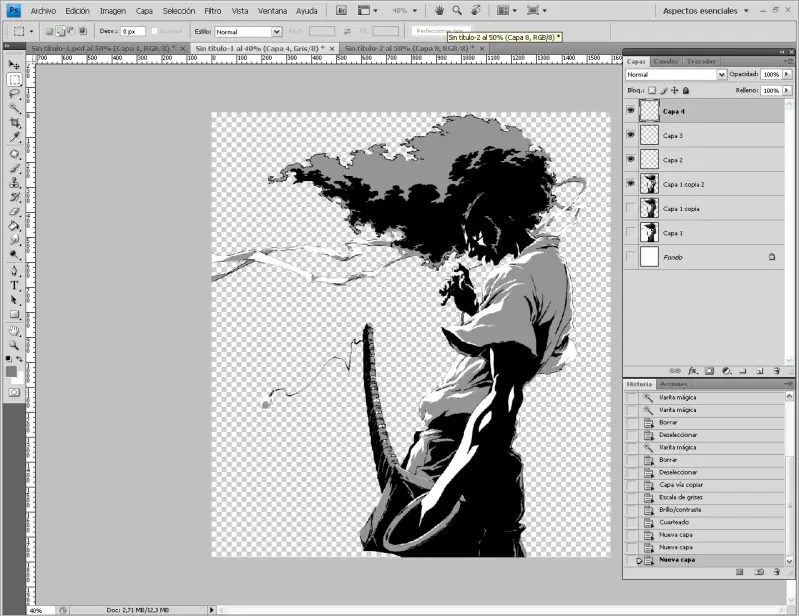799x616 pixels.
Task: Select the Magic Wand tool
Action: click(14, 108)
